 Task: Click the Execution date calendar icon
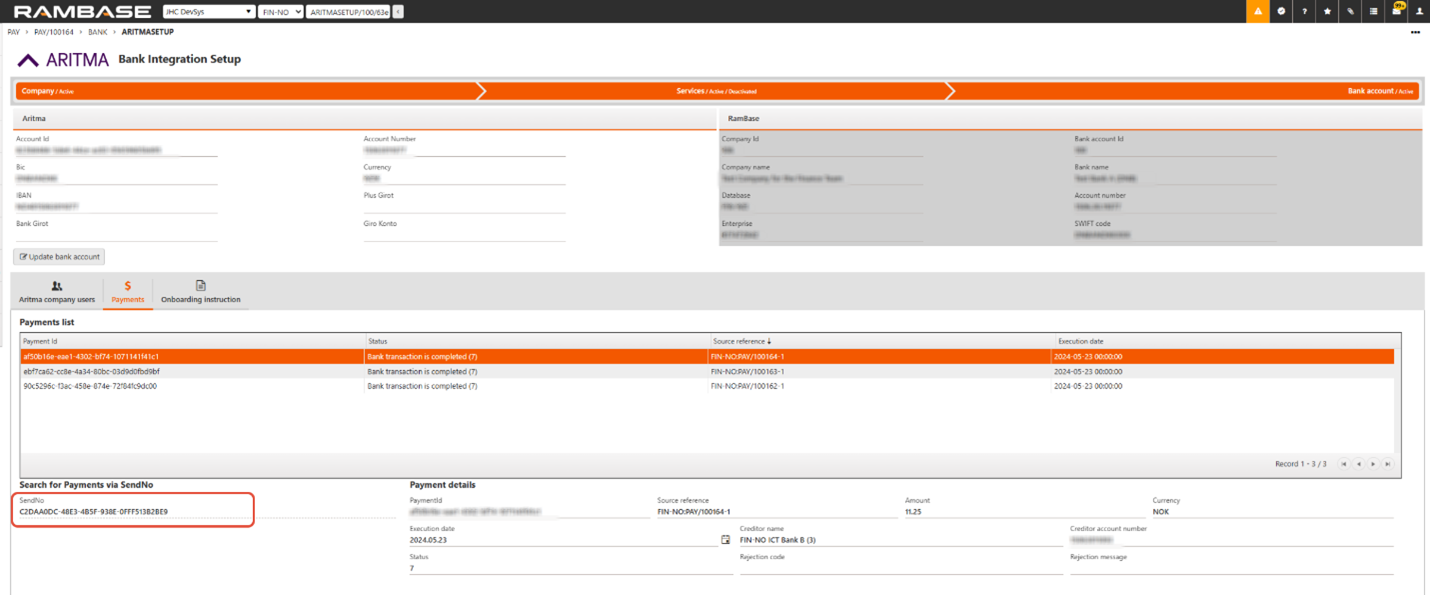(726, 540)
